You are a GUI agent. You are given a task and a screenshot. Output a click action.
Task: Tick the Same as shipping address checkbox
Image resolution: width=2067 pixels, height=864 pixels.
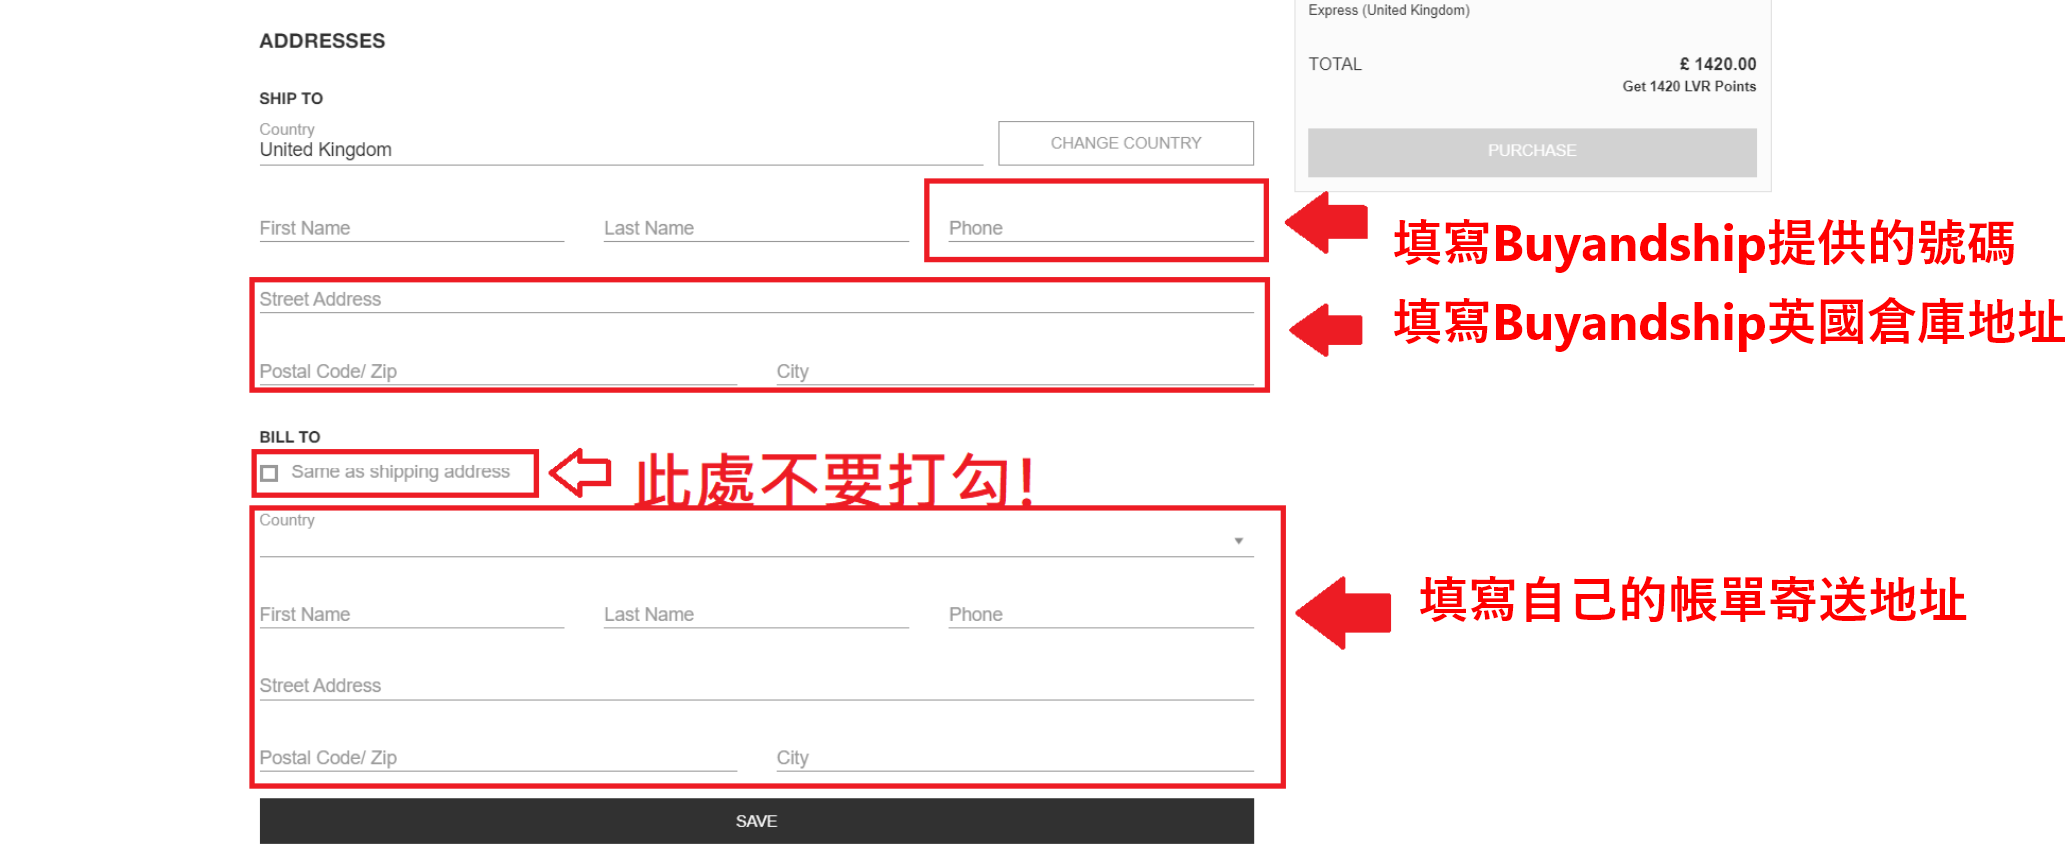point(269,473)
